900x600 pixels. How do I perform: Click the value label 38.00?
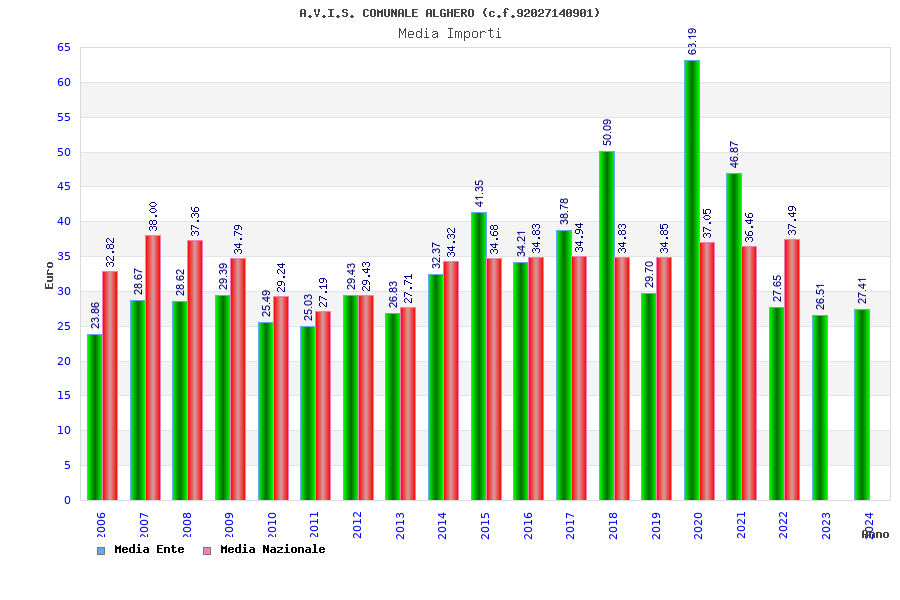coord(153,216)
